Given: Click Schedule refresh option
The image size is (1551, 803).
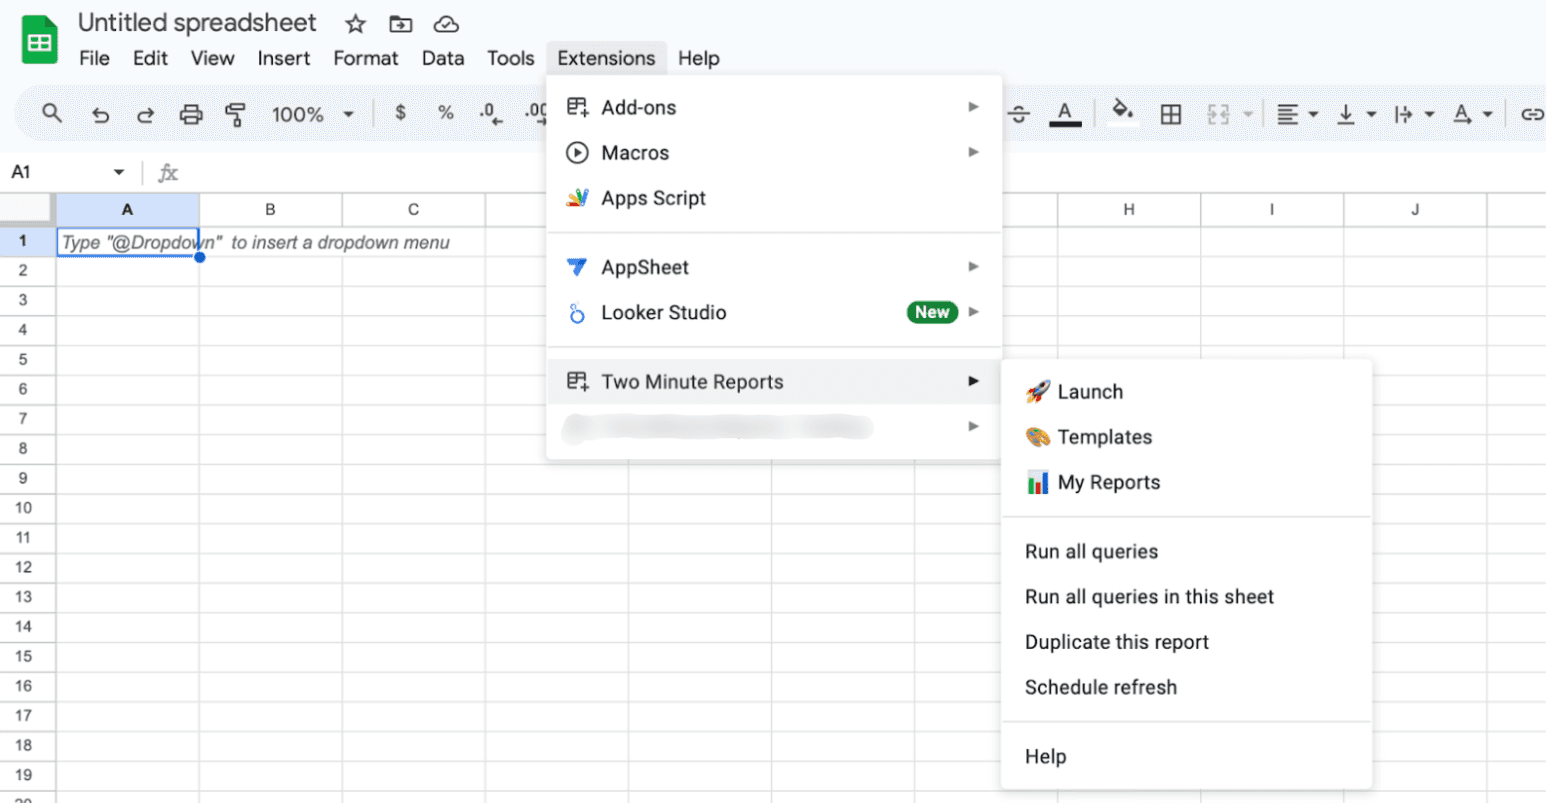Looking at the screenshot, I should pos(1100,687).
